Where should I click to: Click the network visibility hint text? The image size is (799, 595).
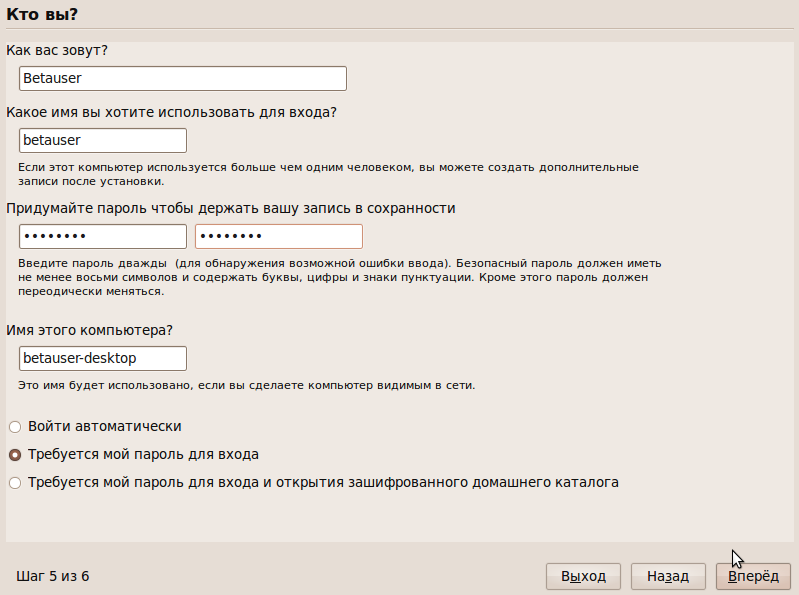(x=247, y=385)
